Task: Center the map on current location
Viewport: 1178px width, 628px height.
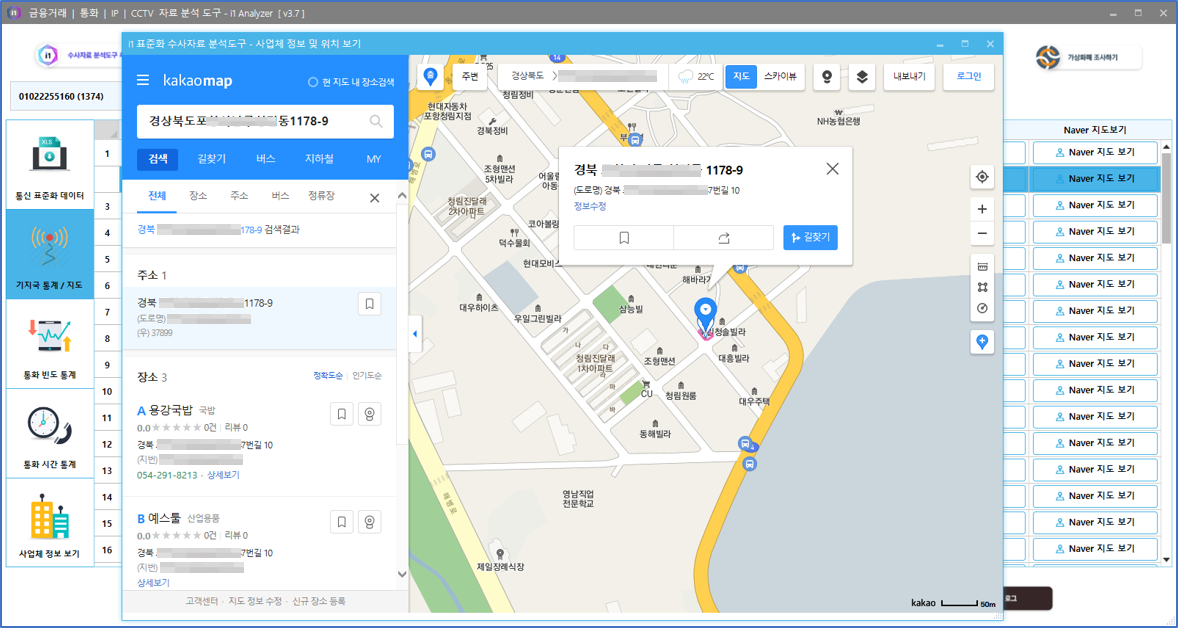Action: [x=982, y=177]
